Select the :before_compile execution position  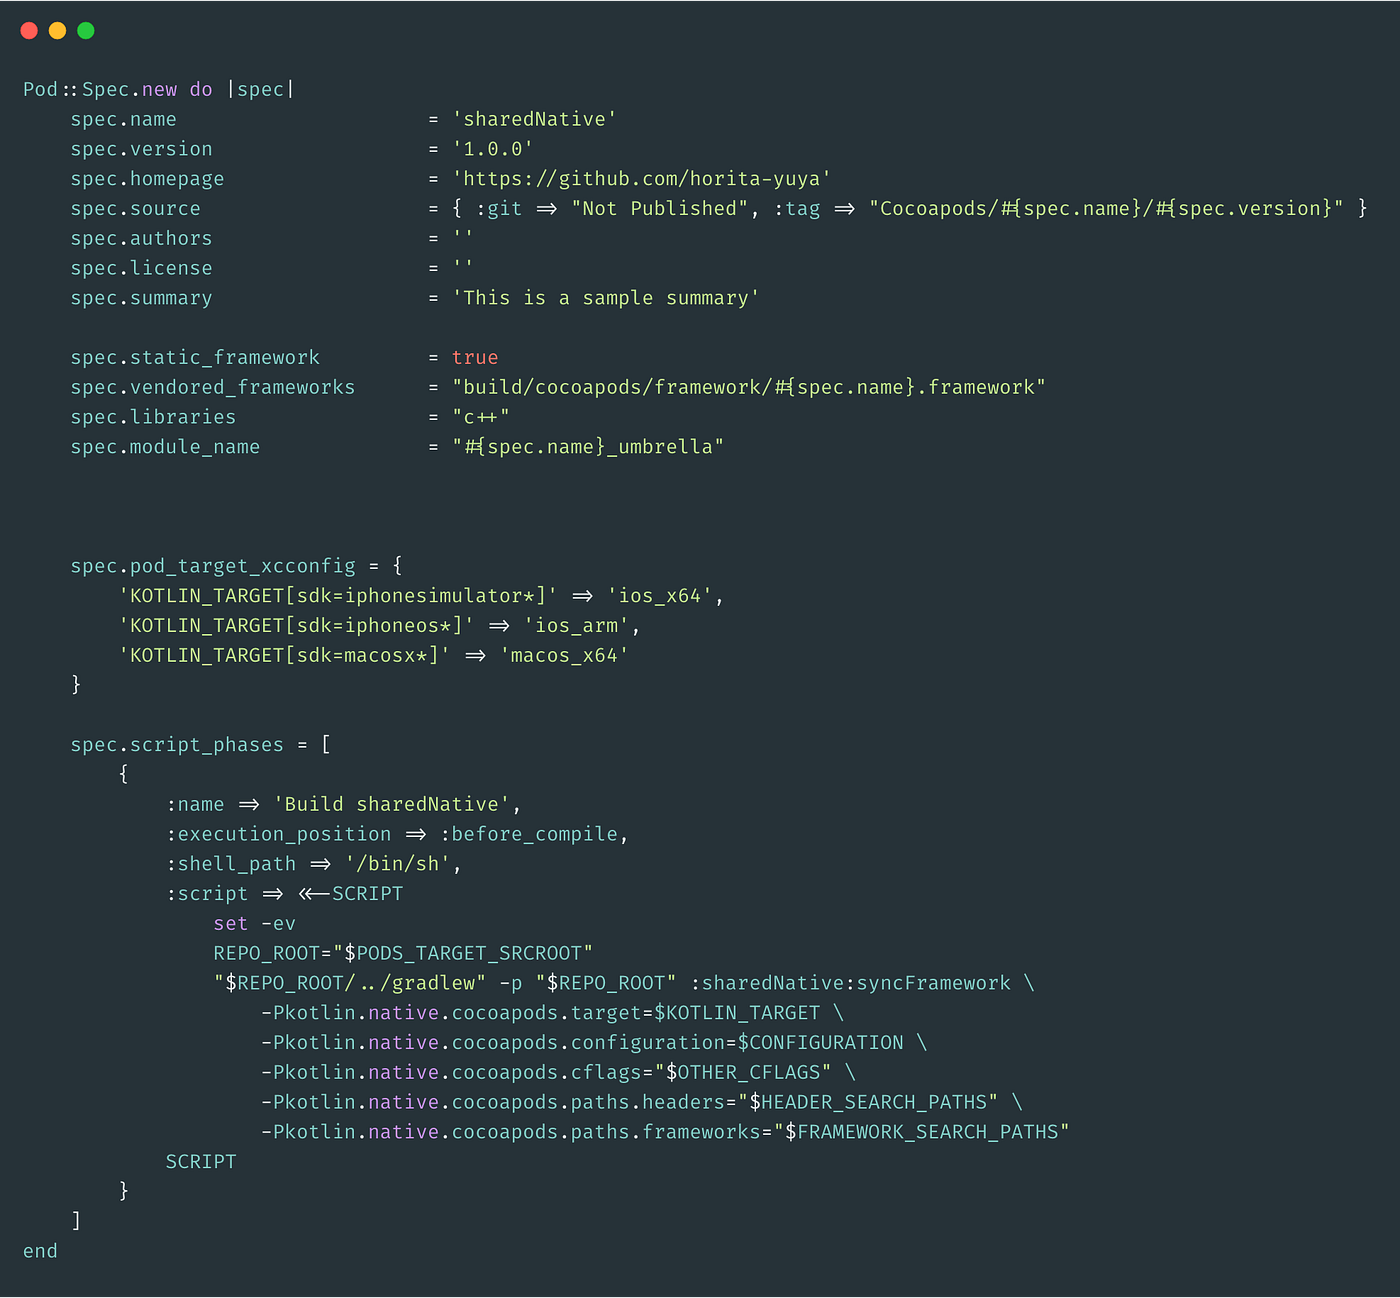(533, 833)
